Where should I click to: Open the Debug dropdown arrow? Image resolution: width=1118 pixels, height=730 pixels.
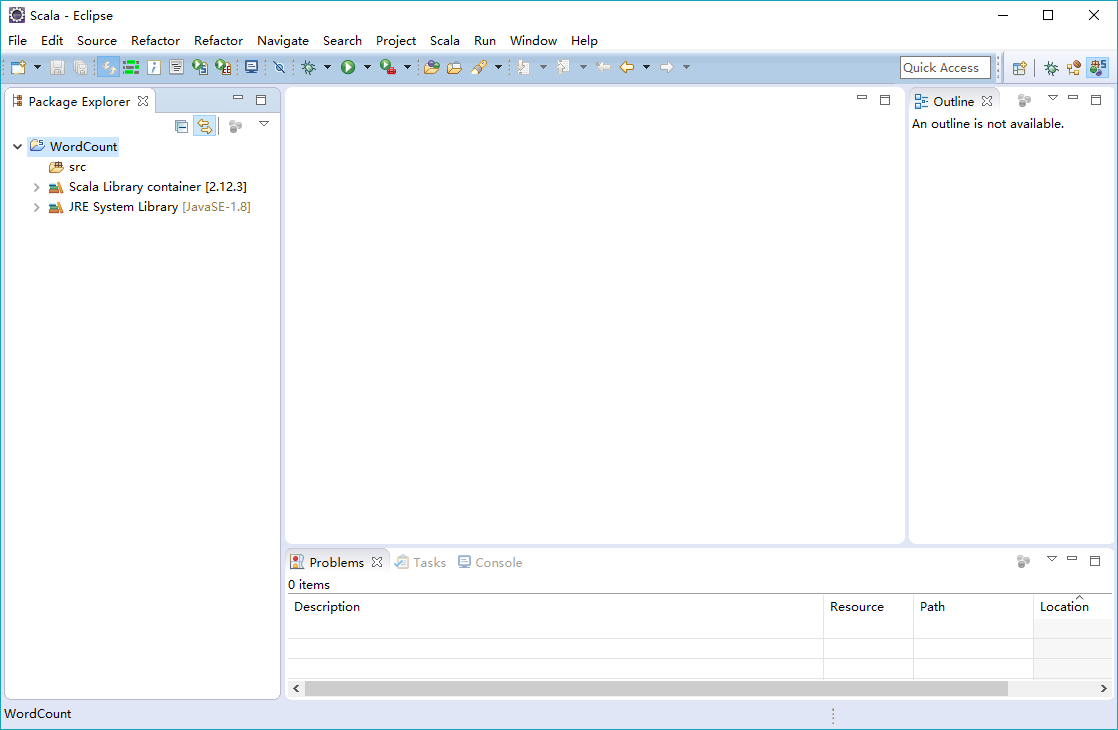click(327, 67)
